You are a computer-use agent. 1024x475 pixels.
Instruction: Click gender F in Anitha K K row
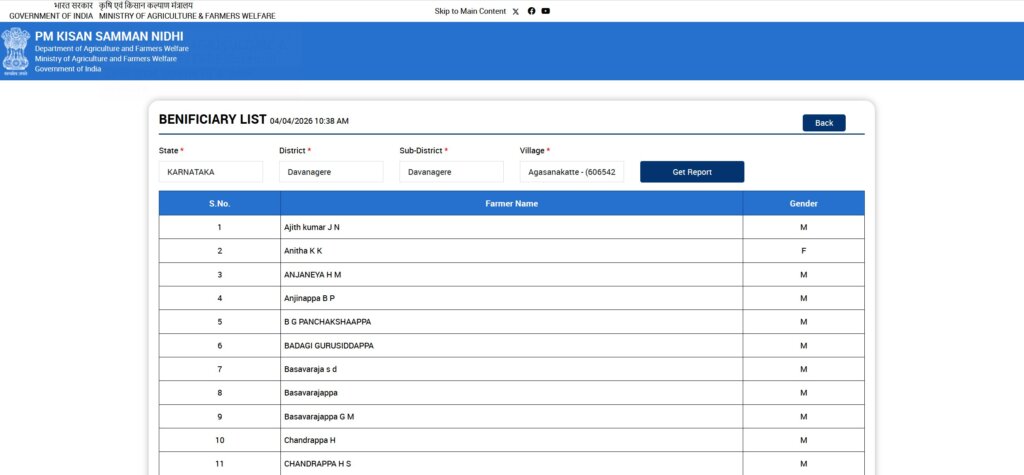803,251
